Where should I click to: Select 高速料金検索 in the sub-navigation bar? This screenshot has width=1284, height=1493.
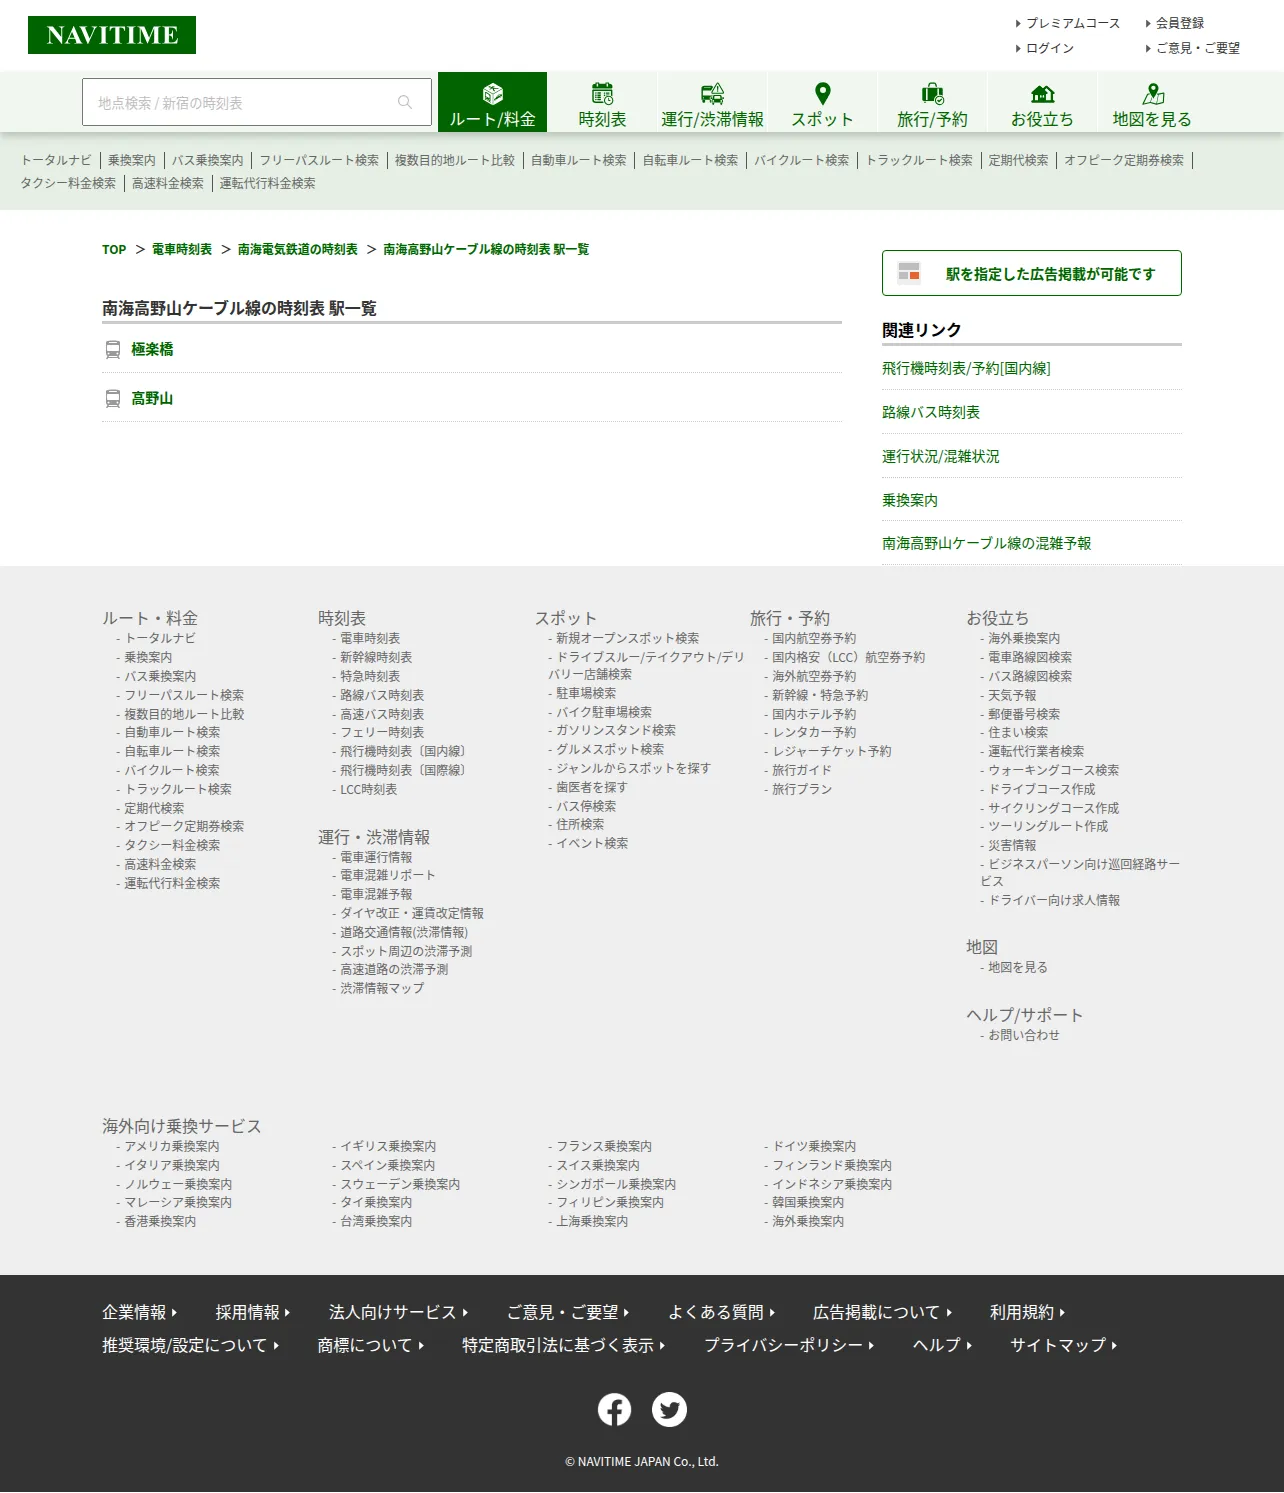(168, 184)
